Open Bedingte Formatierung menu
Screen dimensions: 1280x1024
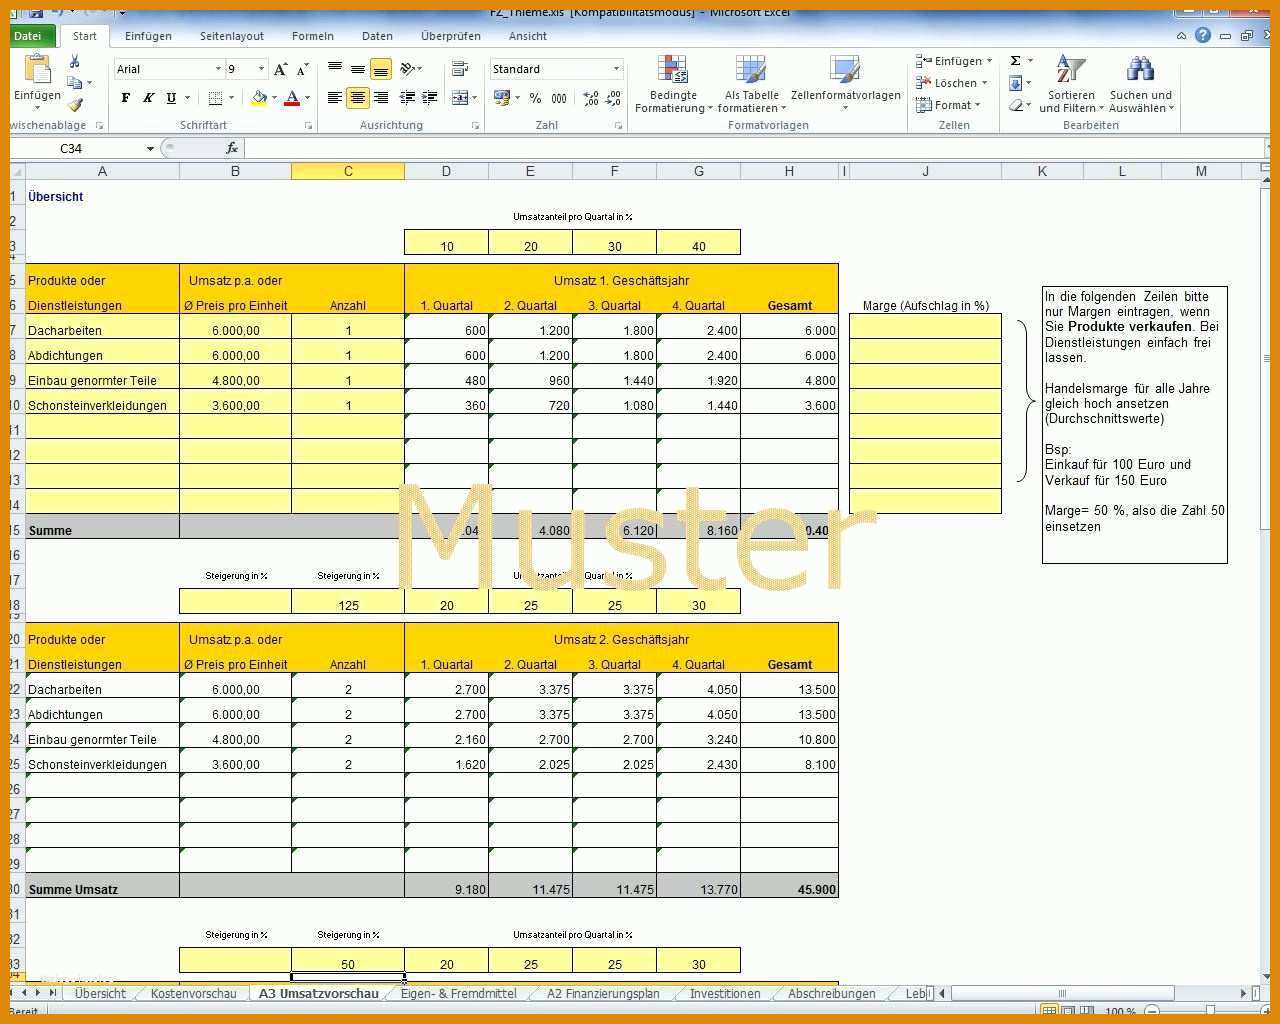click(673, 84)
